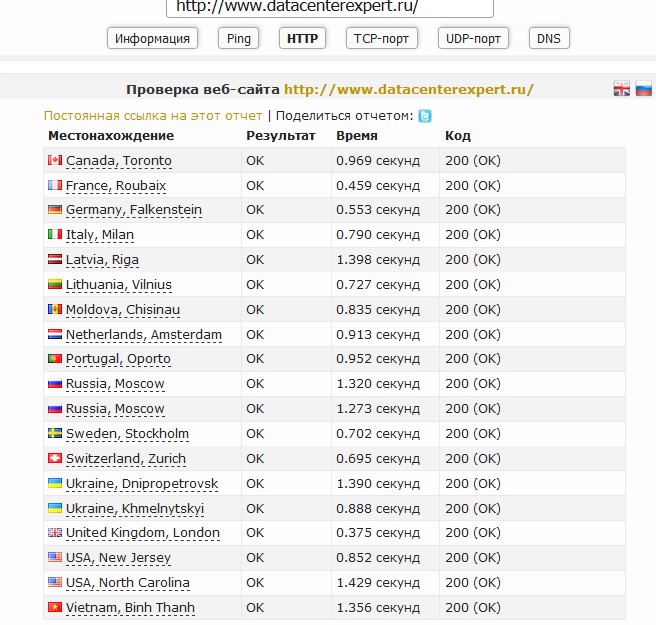Switch site language with the Russian flag icon
This screenshot has height=625, width=656.
(x=643, y=89)
